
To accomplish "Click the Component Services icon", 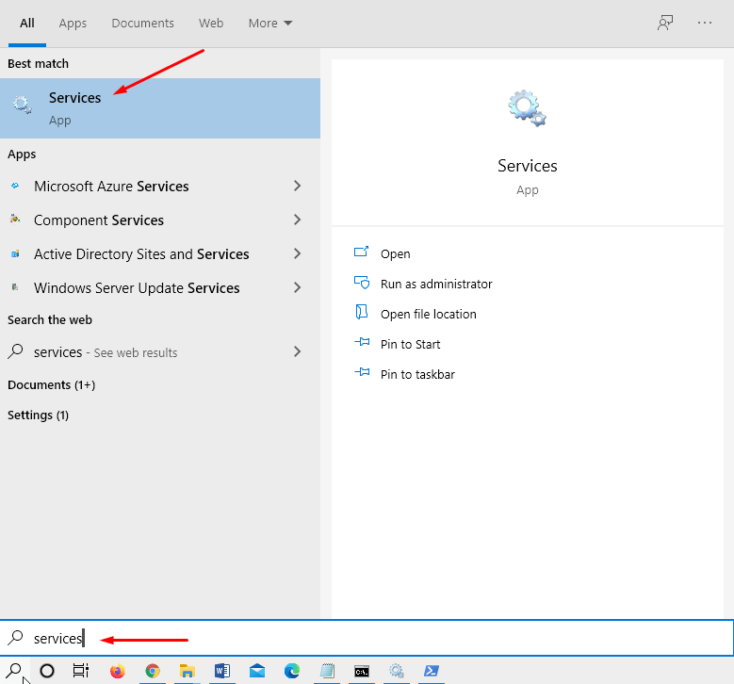I will coord(15,220).
